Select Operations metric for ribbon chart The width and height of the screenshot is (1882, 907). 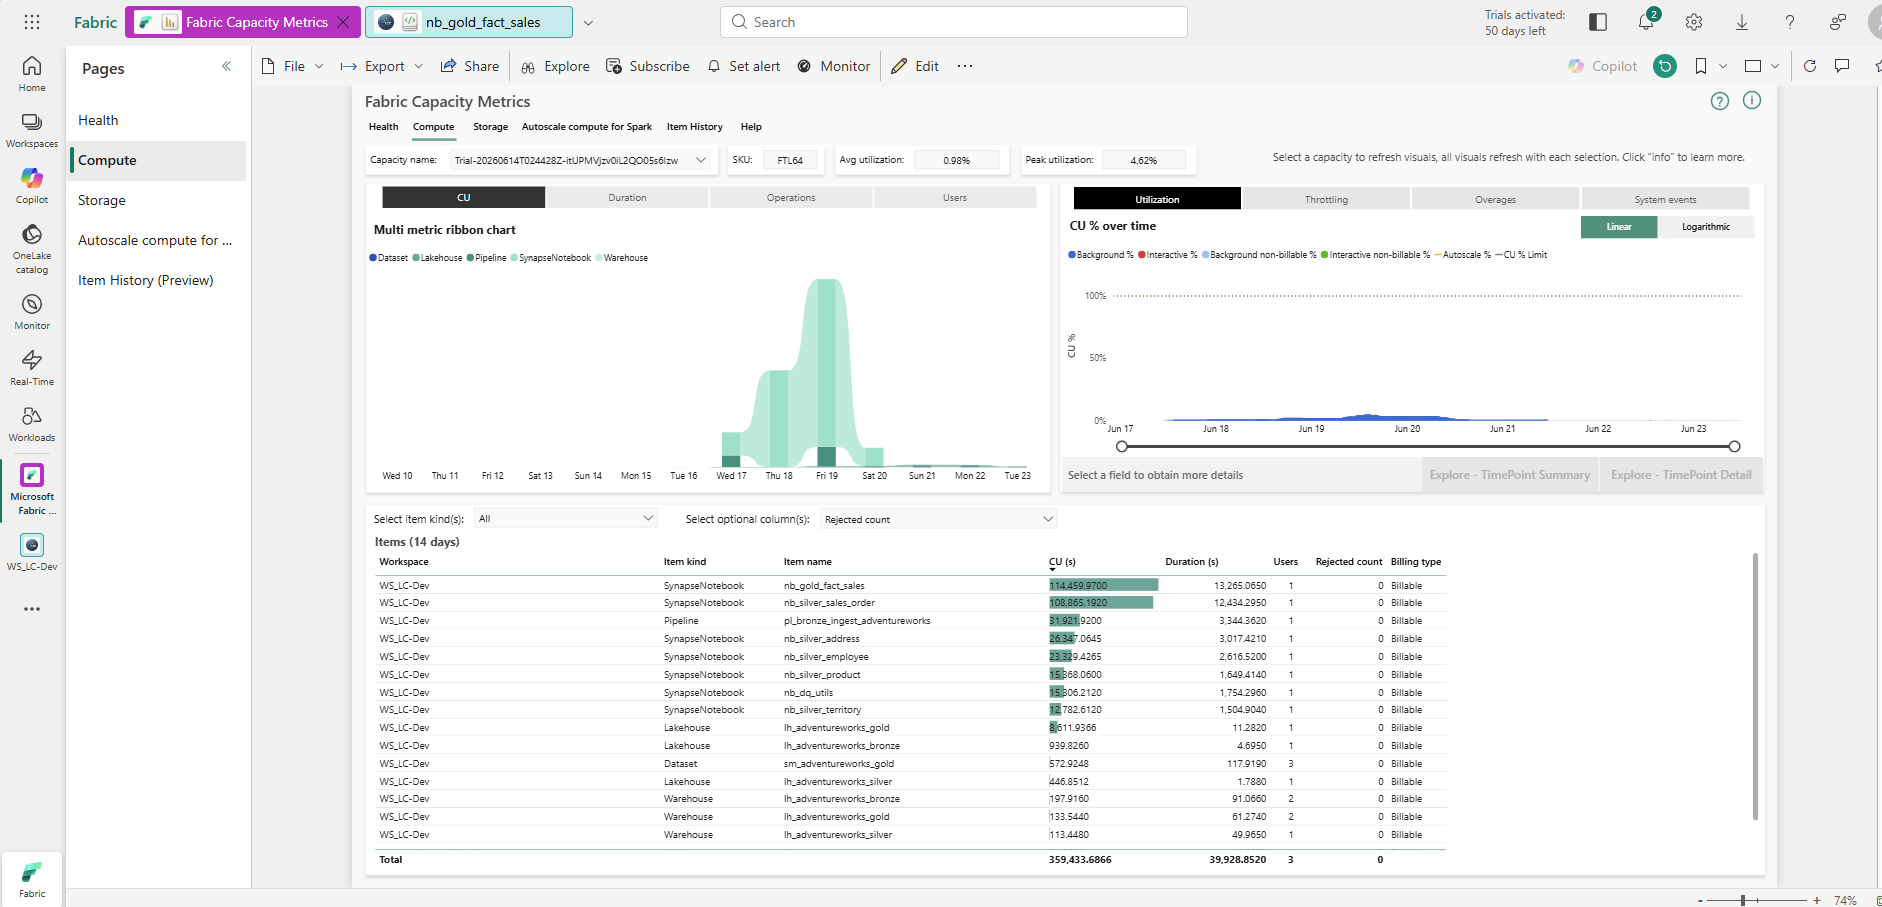click(x=791, y=198)
